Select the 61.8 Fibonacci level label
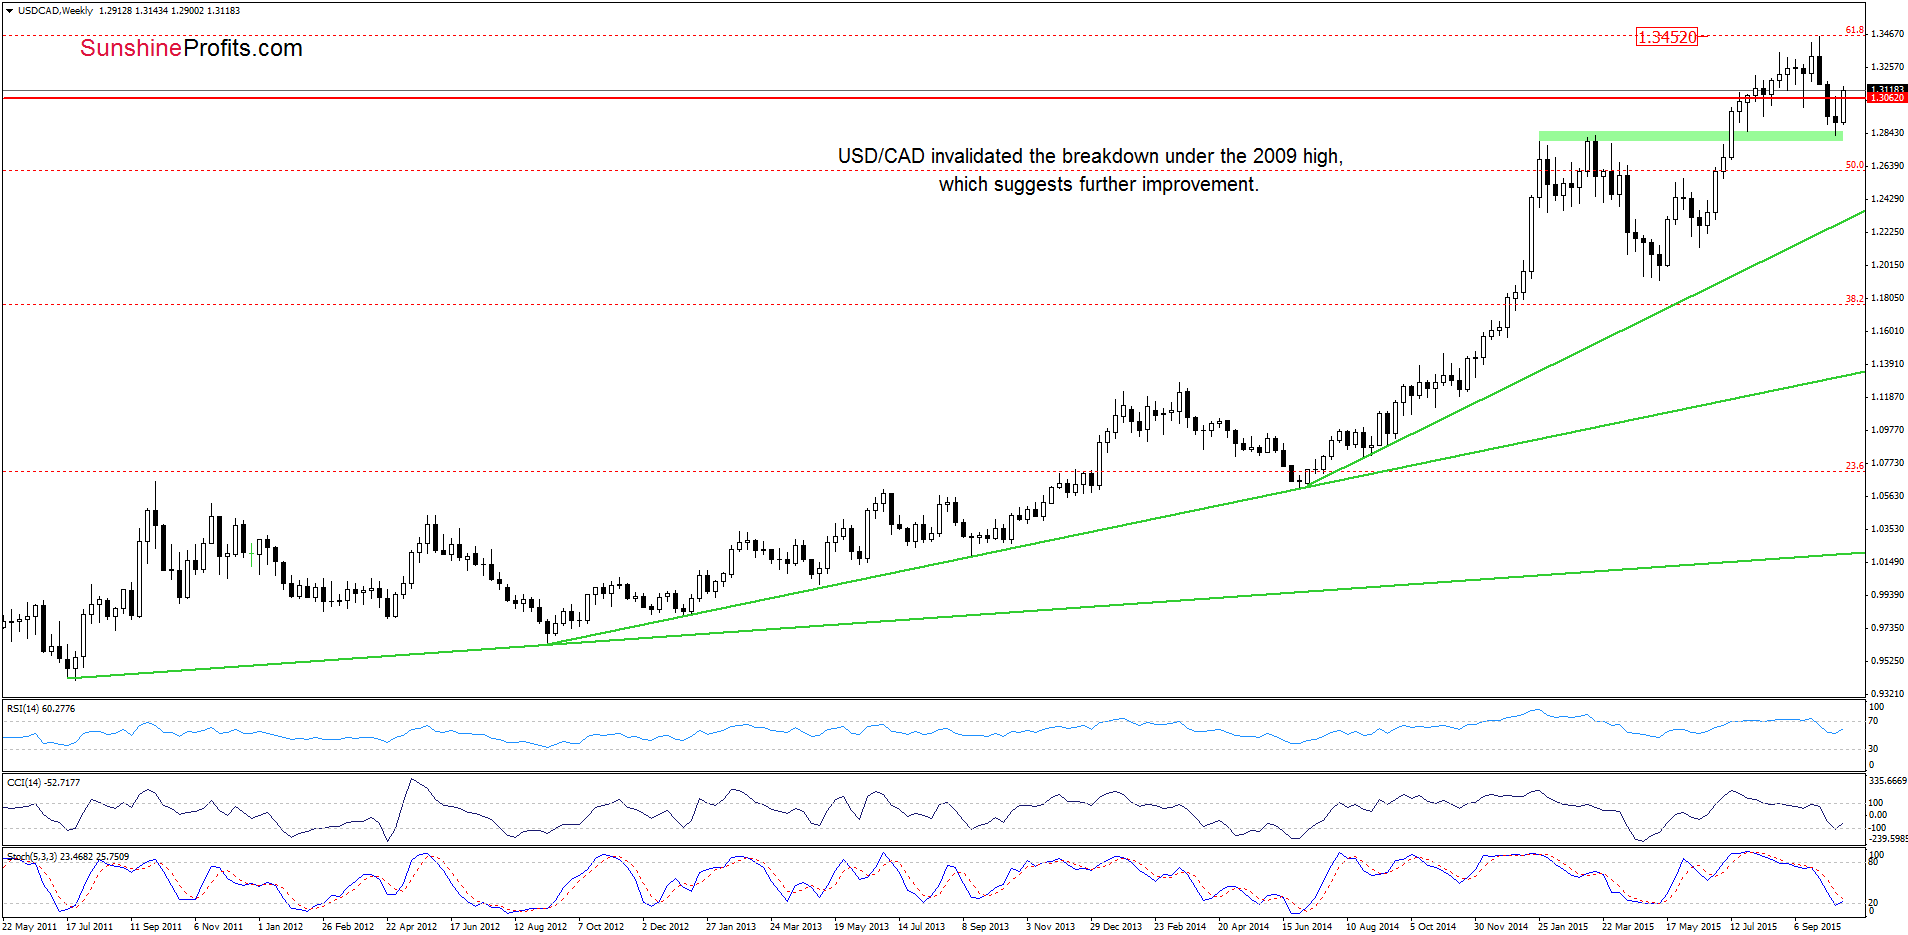1908x935 pixels. pos(1854,30)
